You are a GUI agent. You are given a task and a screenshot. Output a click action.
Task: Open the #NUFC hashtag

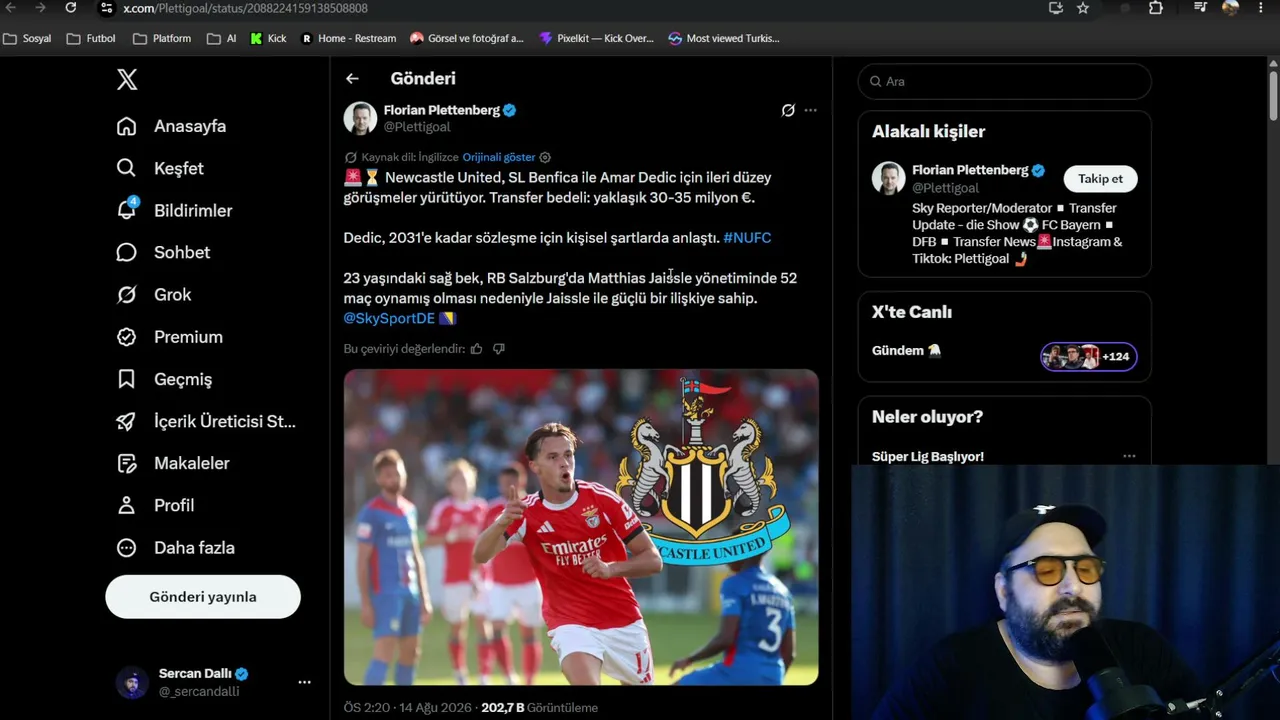tap(747, 238)
